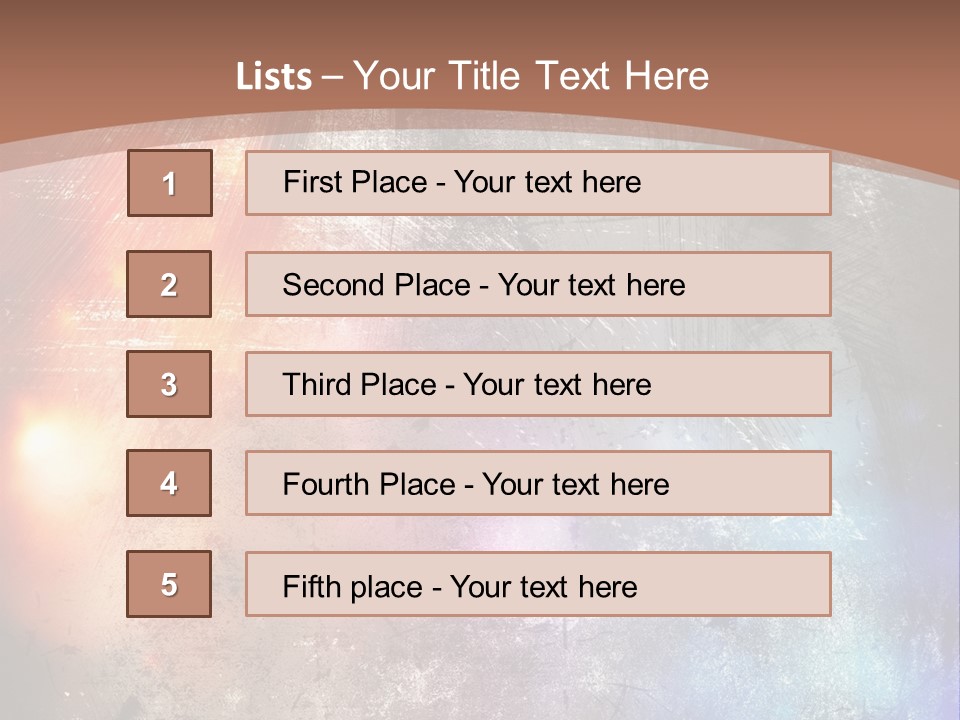This screenshot has width=960, height=720.
Task: Select the number 1 box
Action: tap(170, 183)
